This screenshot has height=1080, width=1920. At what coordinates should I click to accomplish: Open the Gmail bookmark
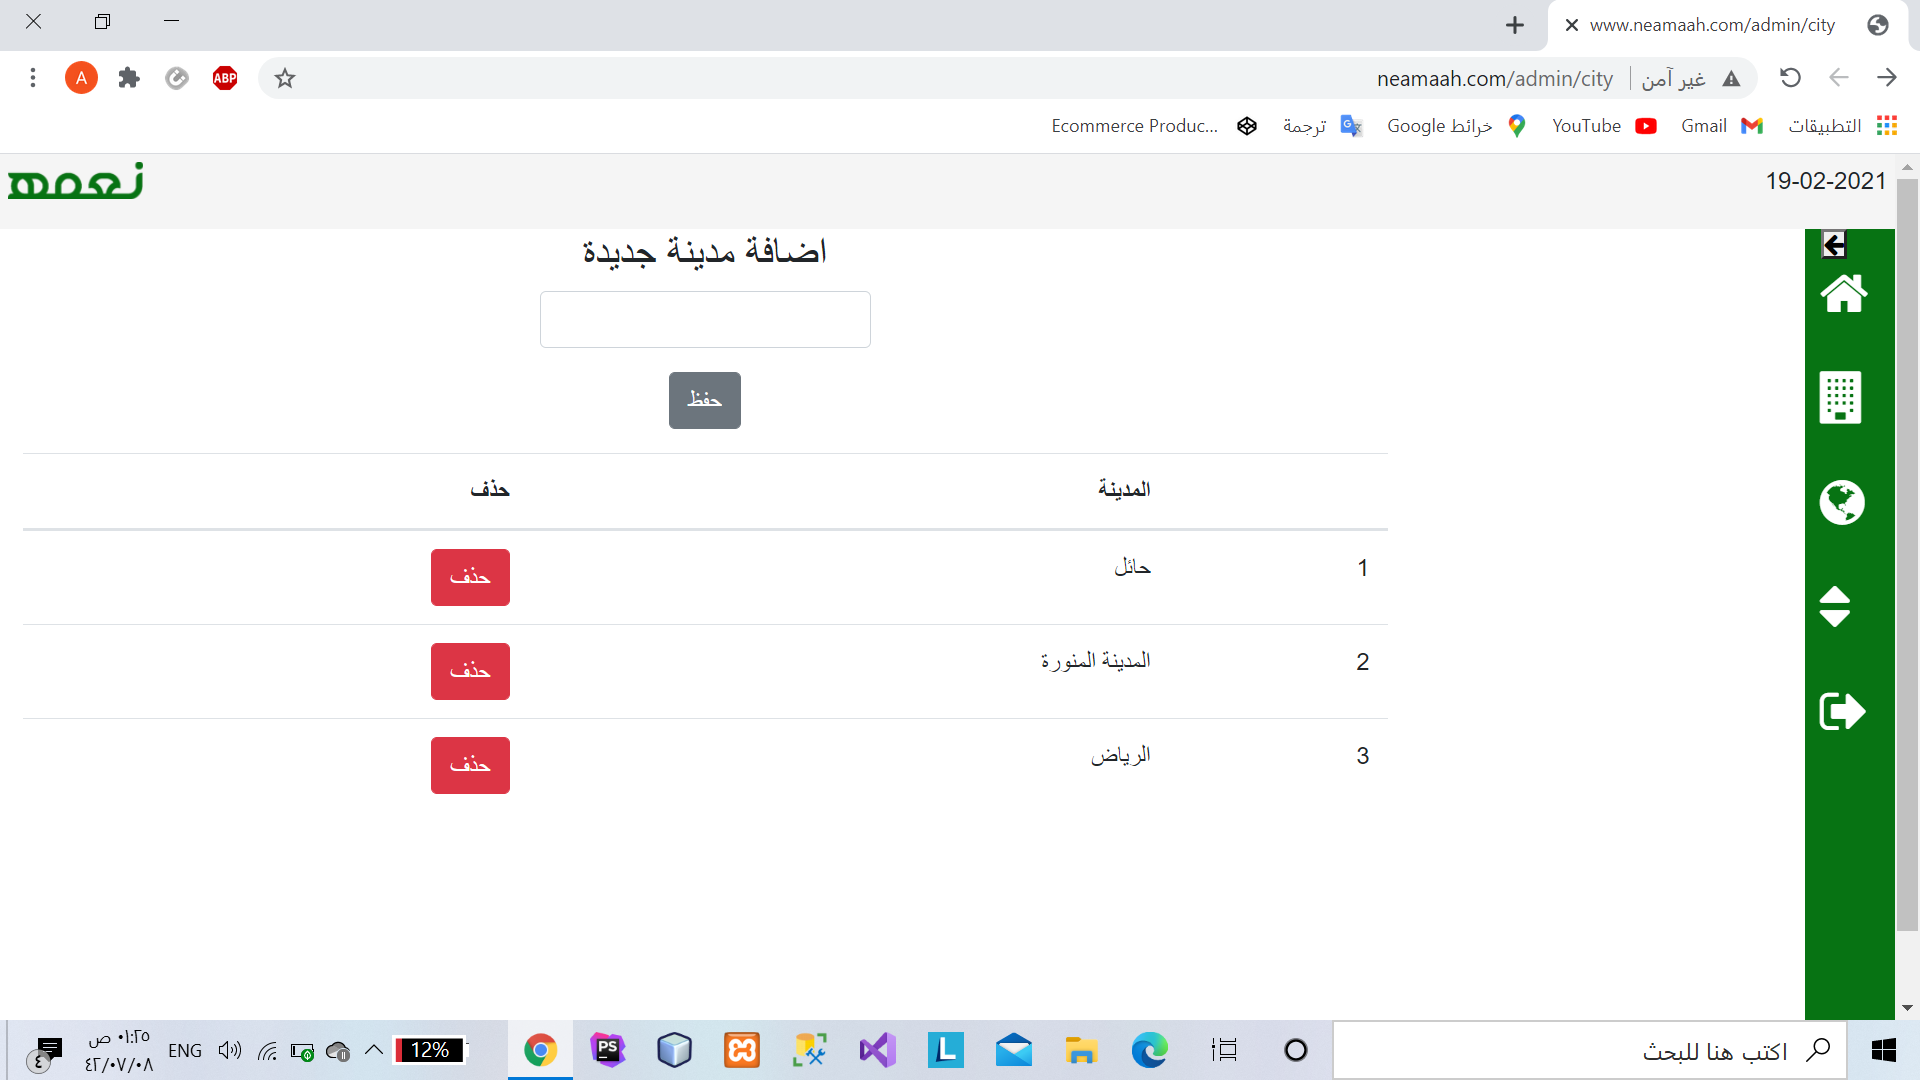pos(1721,126)
